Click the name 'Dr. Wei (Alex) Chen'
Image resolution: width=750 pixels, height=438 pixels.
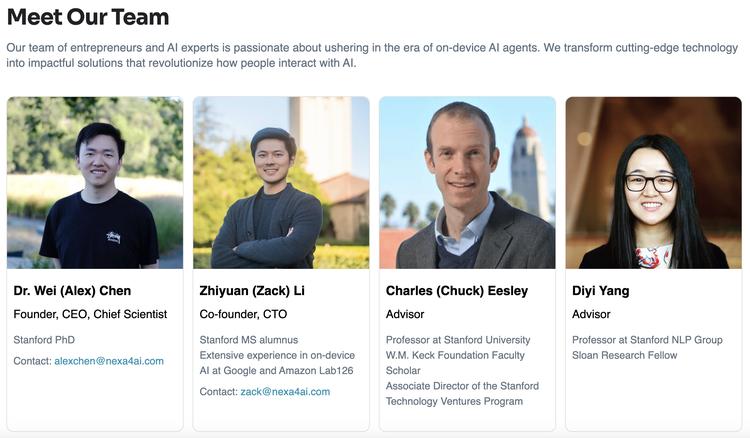72,291
